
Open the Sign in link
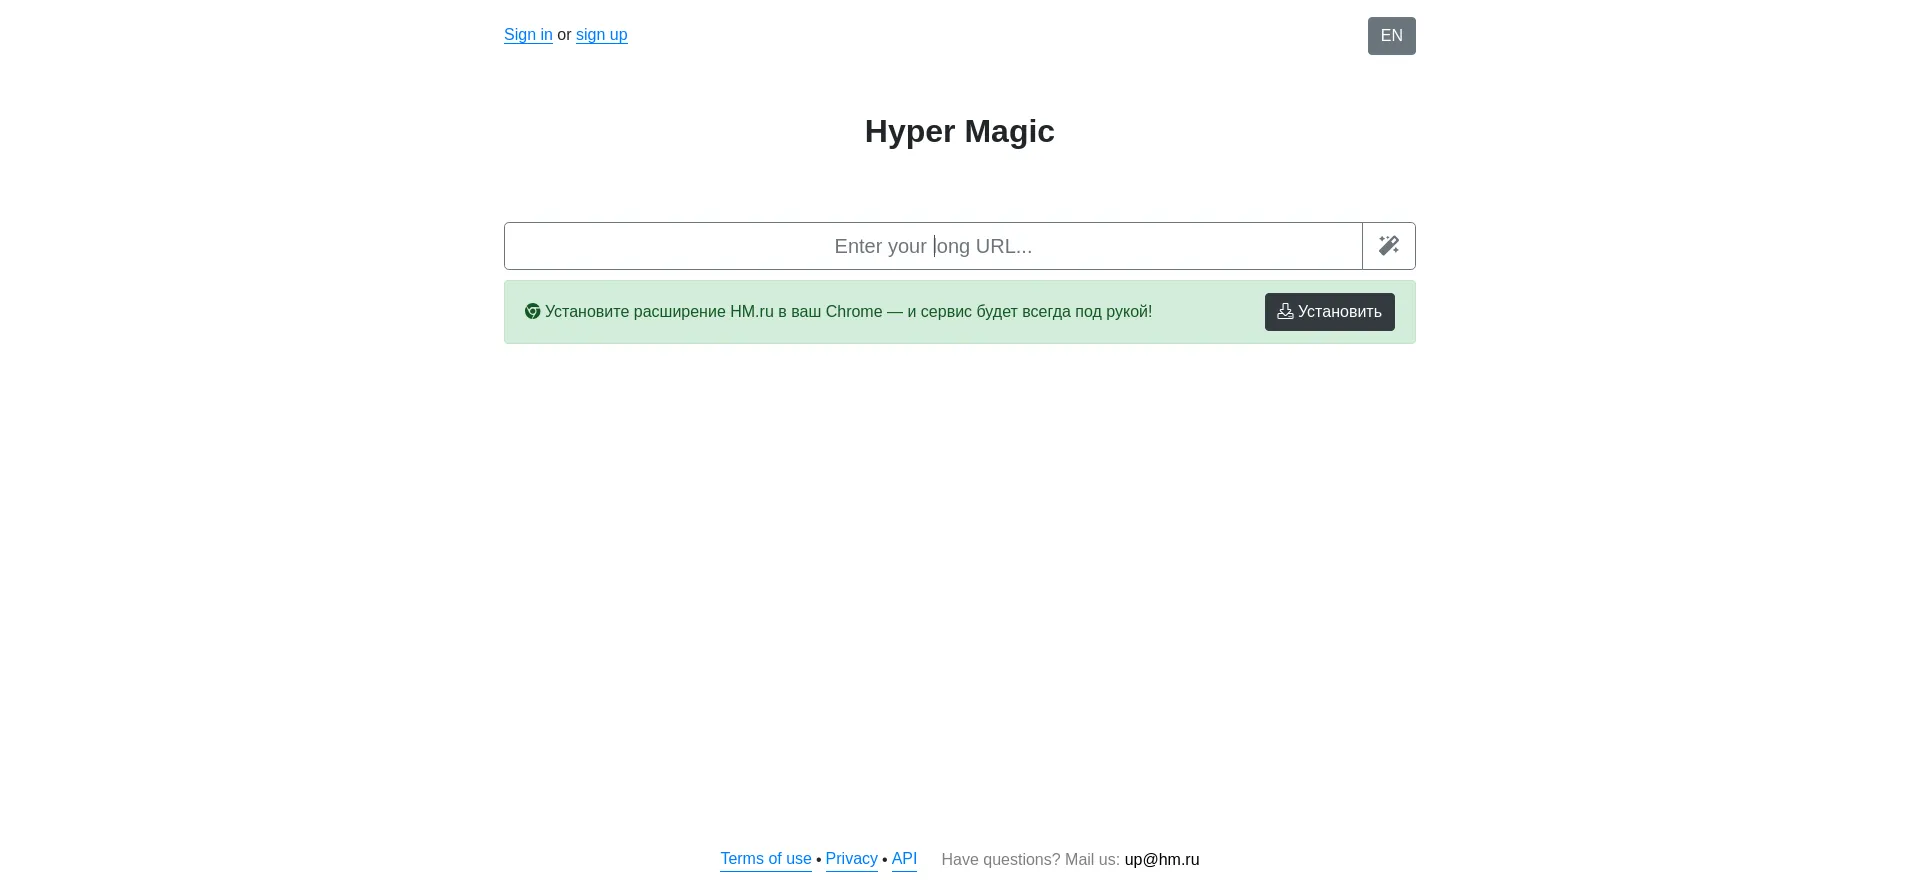pyautogui.click(x=528, y=35)
